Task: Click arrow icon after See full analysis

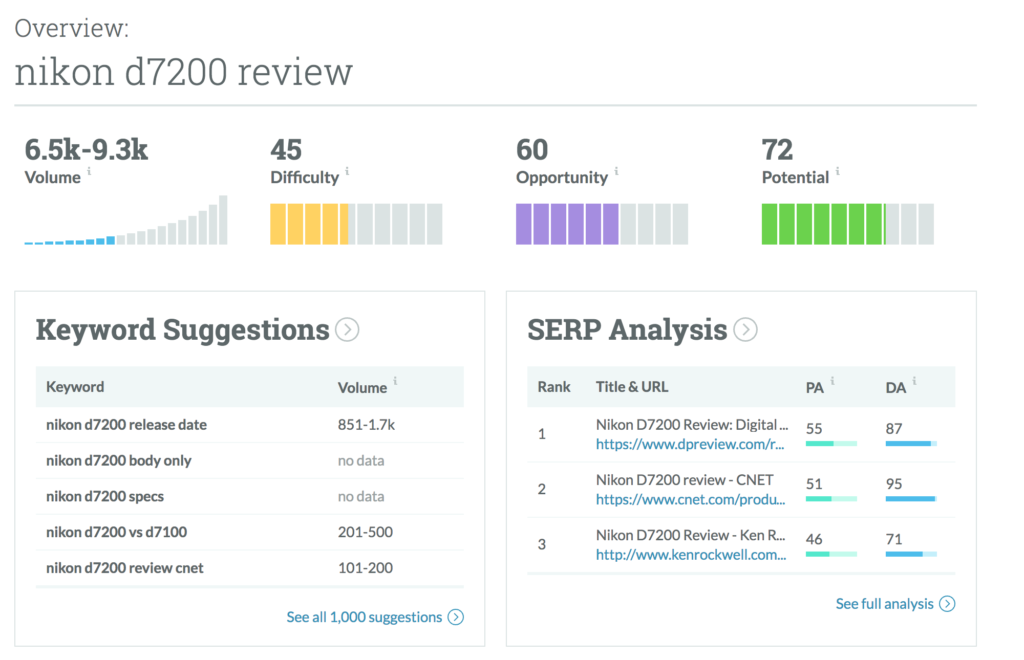Action: coord(947,604)
